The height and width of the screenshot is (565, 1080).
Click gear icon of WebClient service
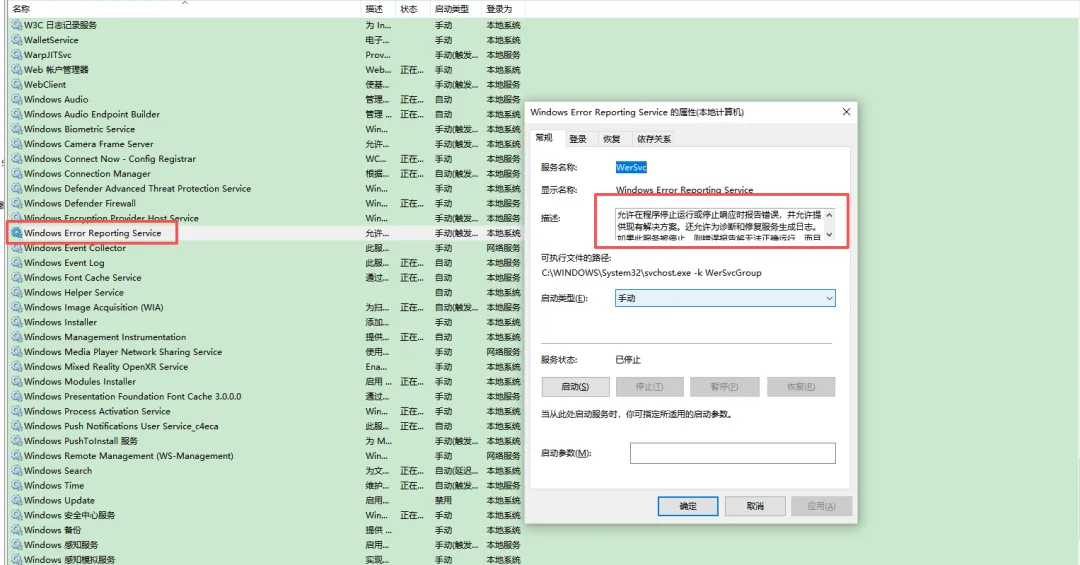17,85
